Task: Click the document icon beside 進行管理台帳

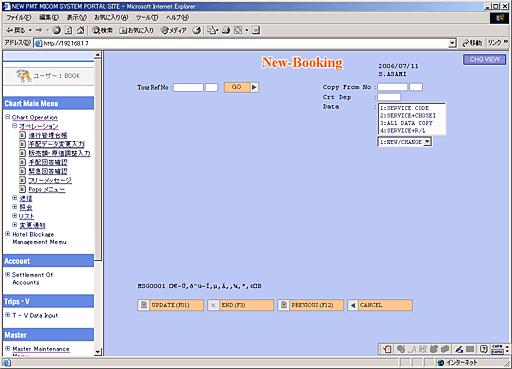Action: 22,135
